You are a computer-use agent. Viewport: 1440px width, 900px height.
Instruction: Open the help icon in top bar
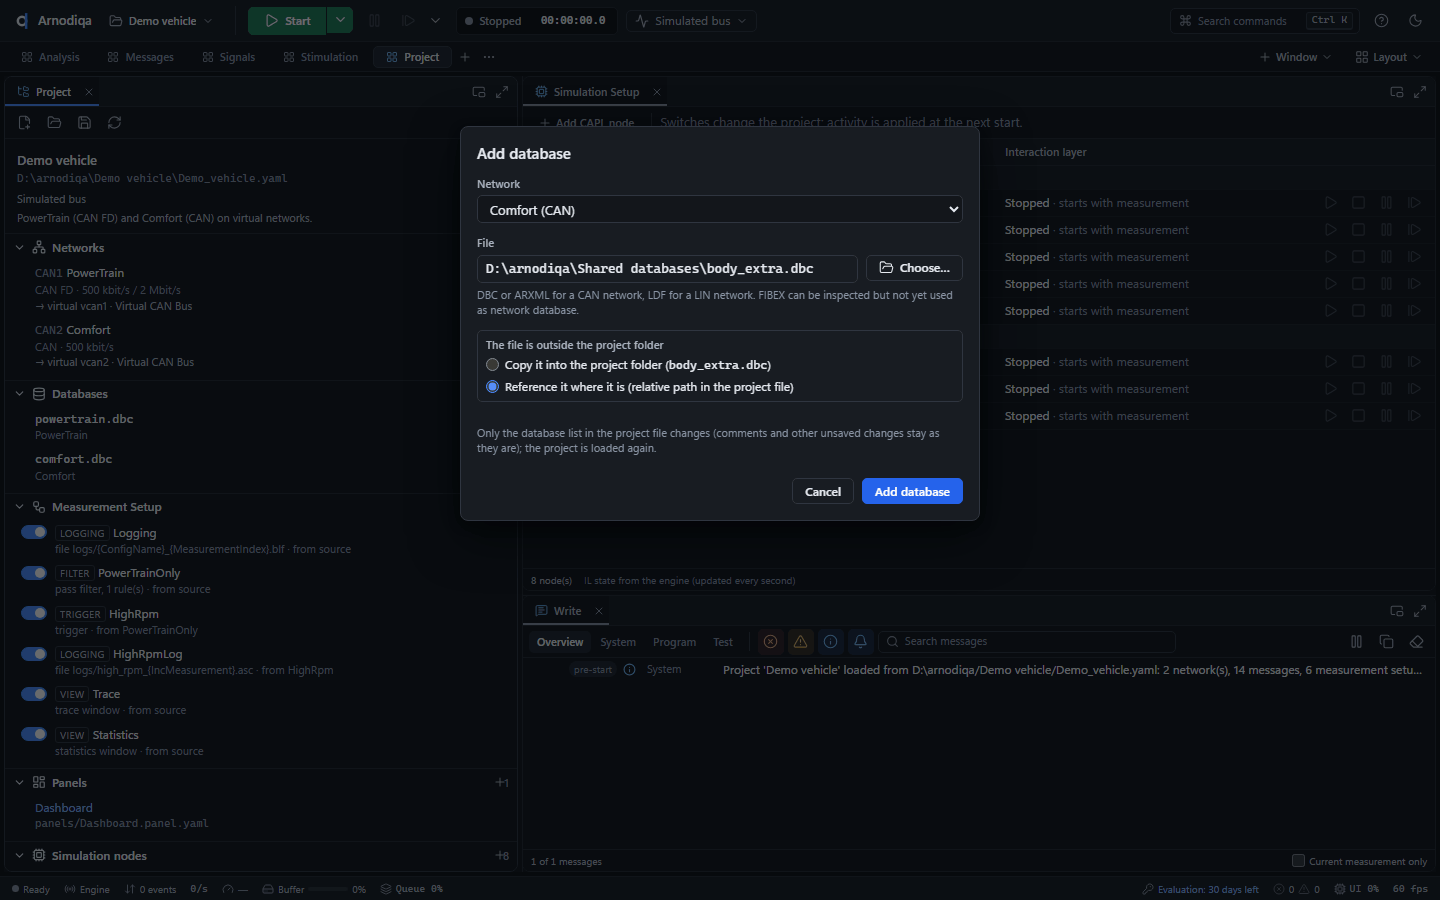click(1381, 21)
